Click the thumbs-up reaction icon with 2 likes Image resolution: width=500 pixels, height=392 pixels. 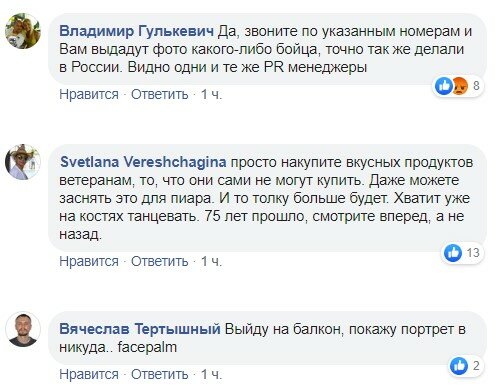(459, 366)
